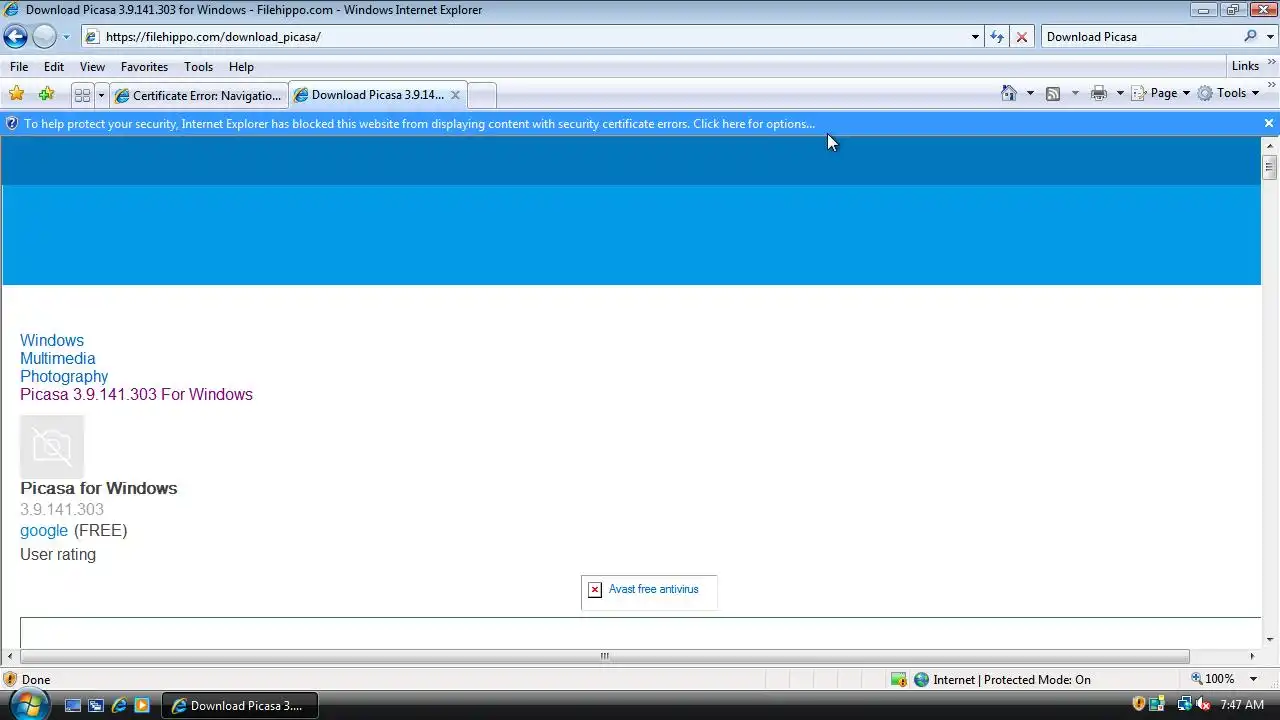The image size is (1280, 720).
Task: Click the information bar security message
Action: pos(419,124)
